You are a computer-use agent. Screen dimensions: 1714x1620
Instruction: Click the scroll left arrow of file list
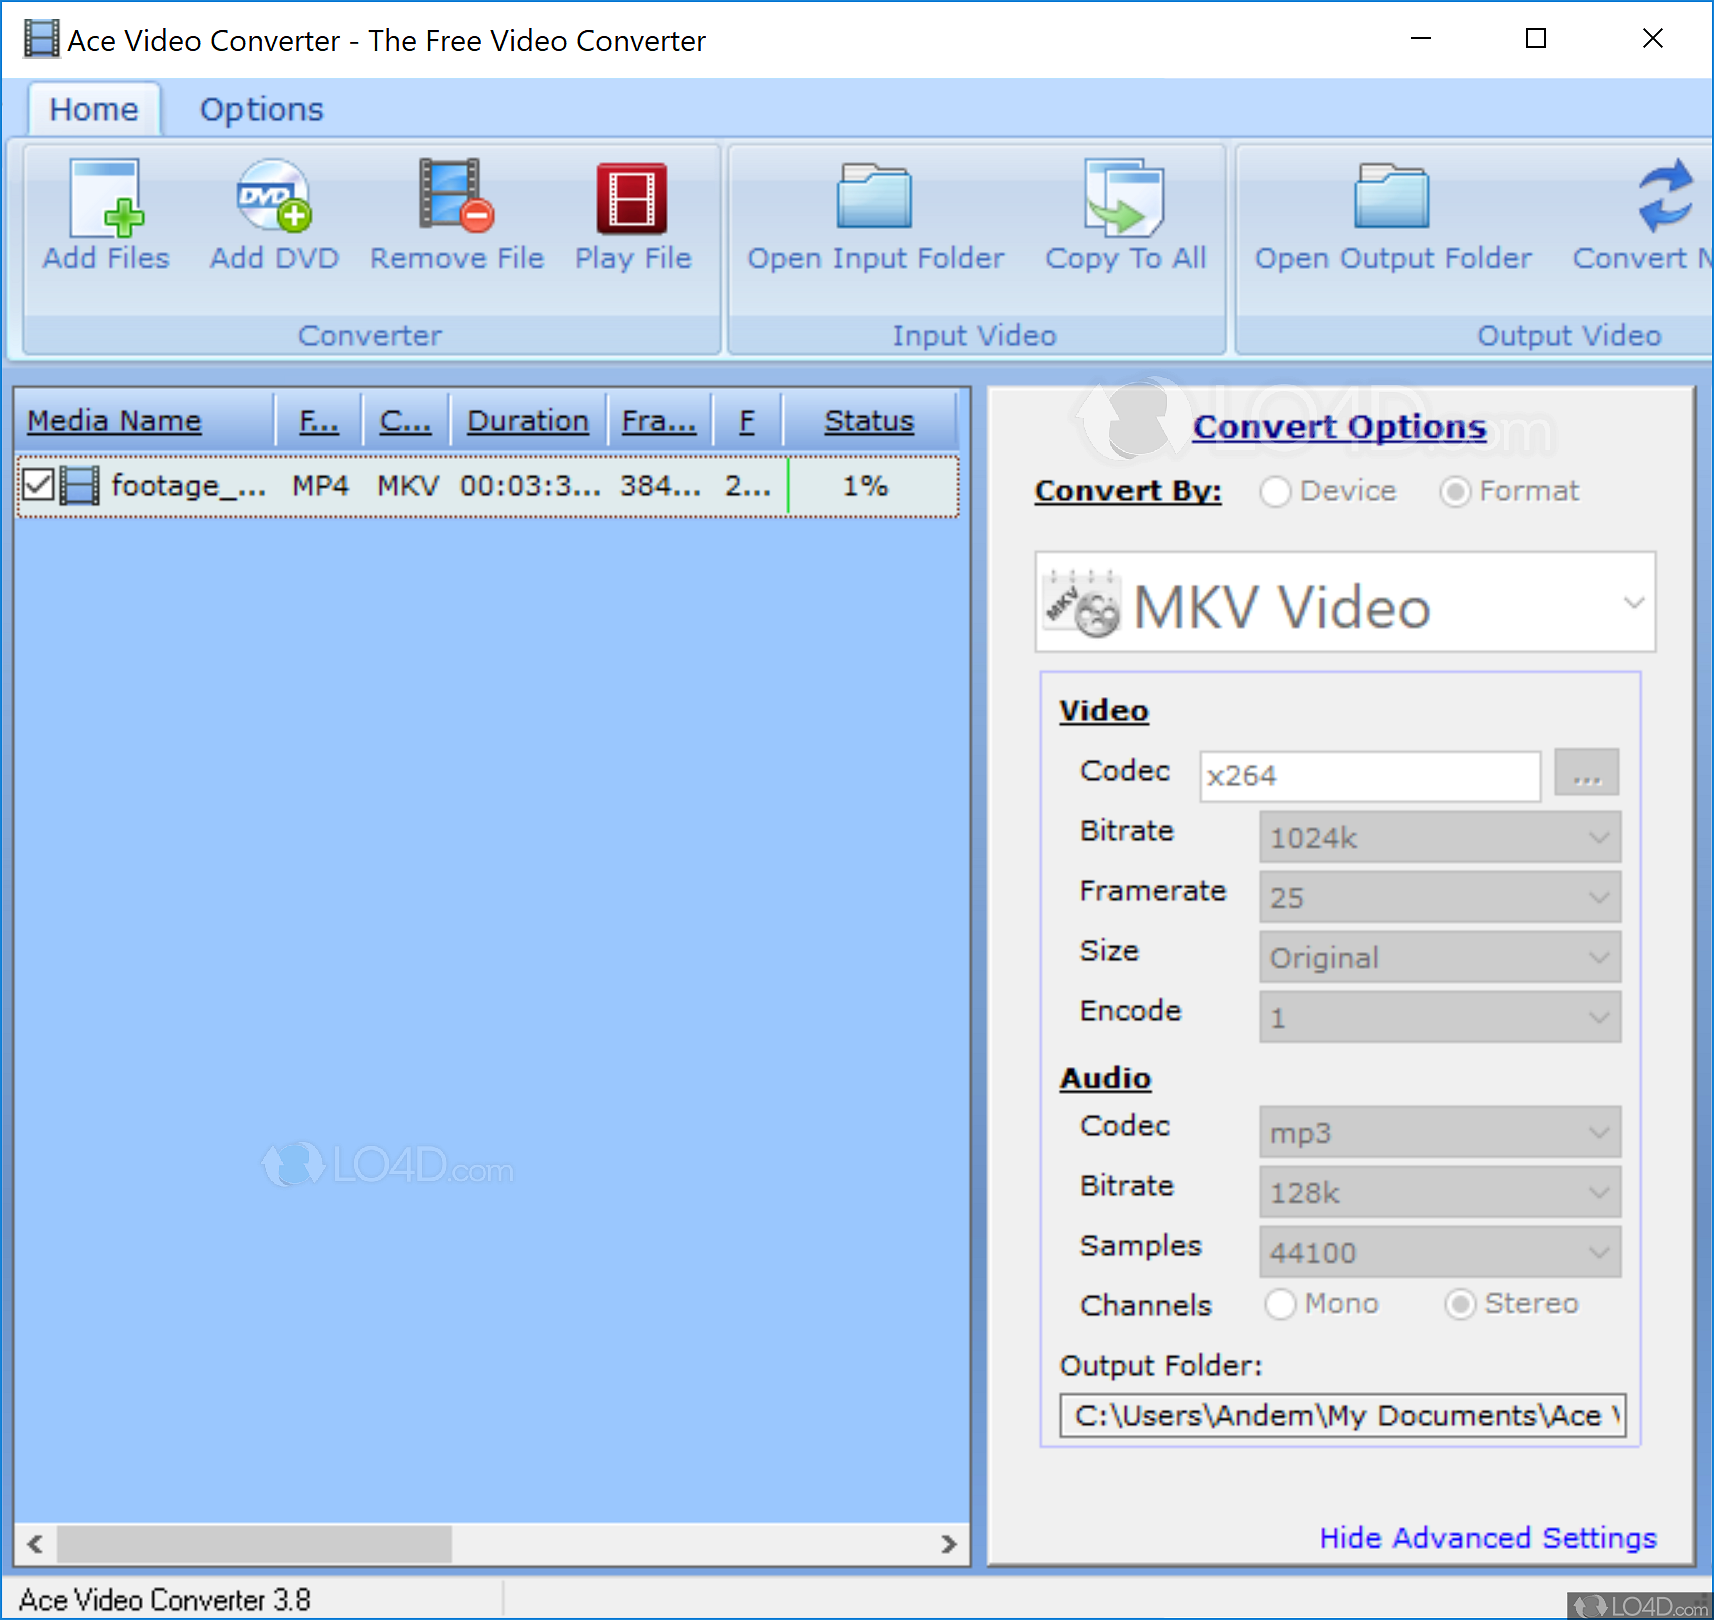click(x=35, y=1543)
